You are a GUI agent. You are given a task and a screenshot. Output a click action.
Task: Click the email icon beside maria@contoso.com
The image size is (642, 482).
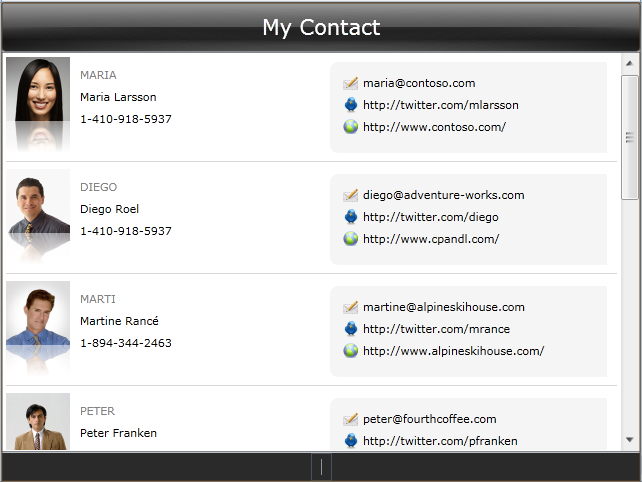tap(350, 83)
